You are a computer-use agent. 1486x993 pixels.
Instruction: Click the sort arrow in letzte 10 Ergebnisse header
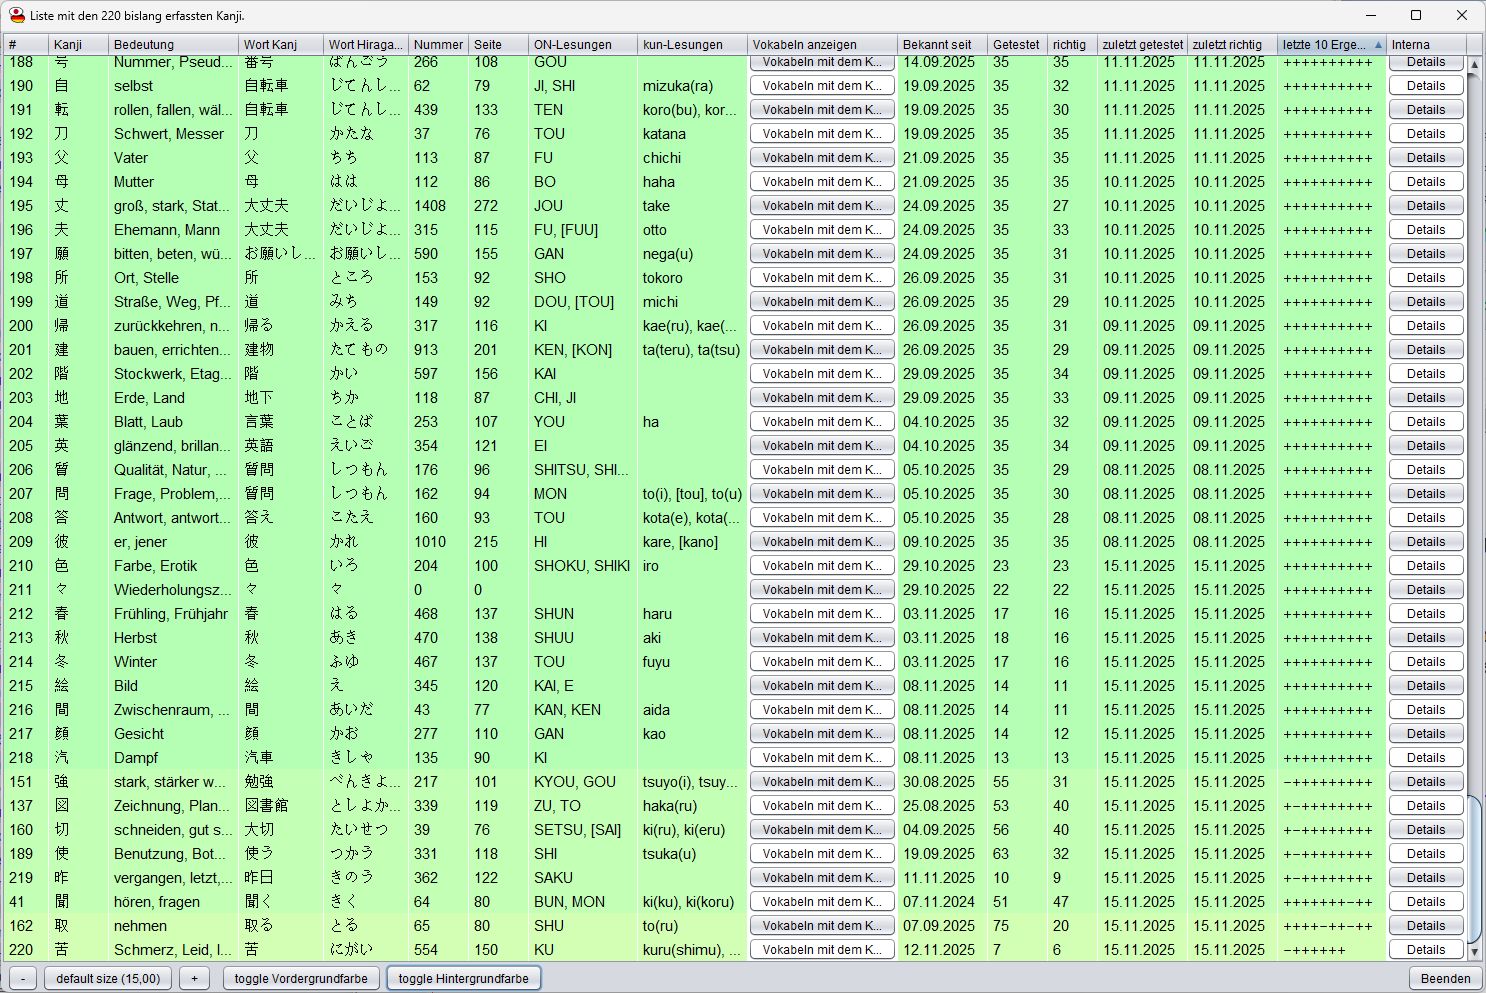click(1378, 45)
